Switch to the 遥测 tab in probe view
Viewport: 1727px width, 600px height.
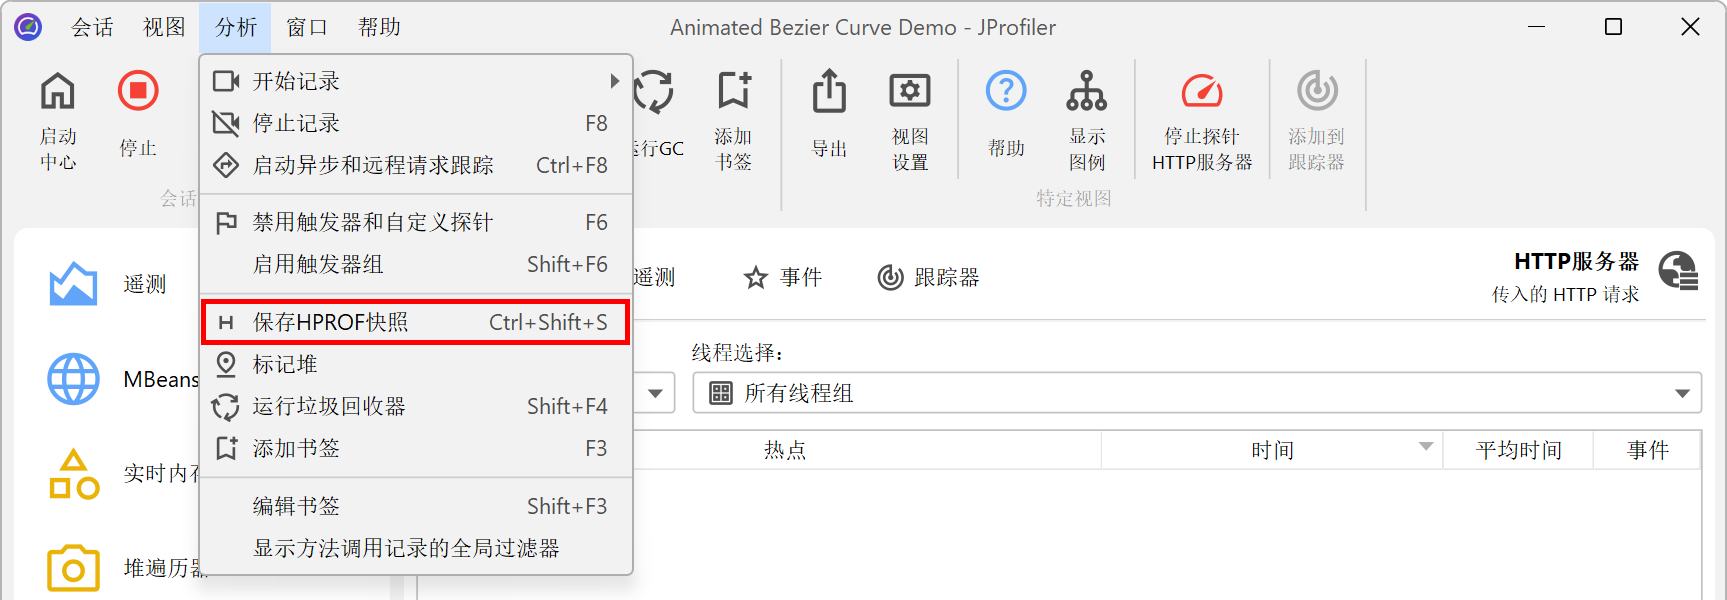654,277
